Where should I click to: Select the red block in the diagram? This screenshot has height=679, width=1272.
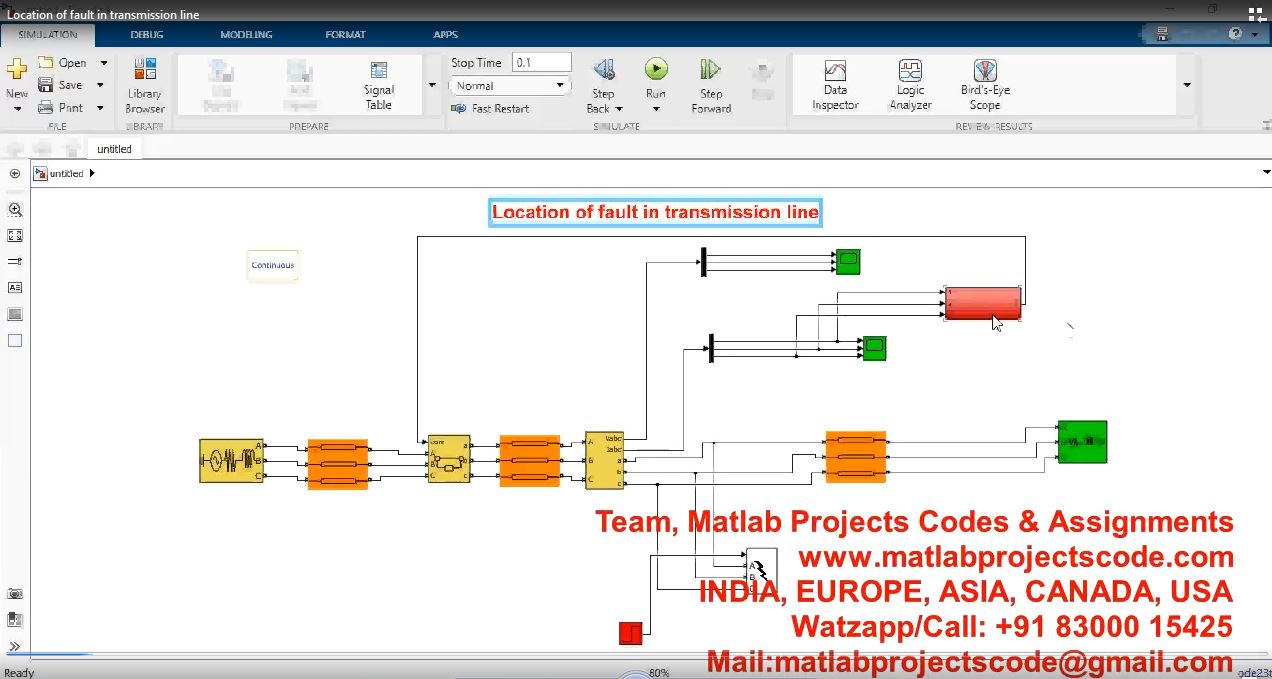click(x=982, y=303)
